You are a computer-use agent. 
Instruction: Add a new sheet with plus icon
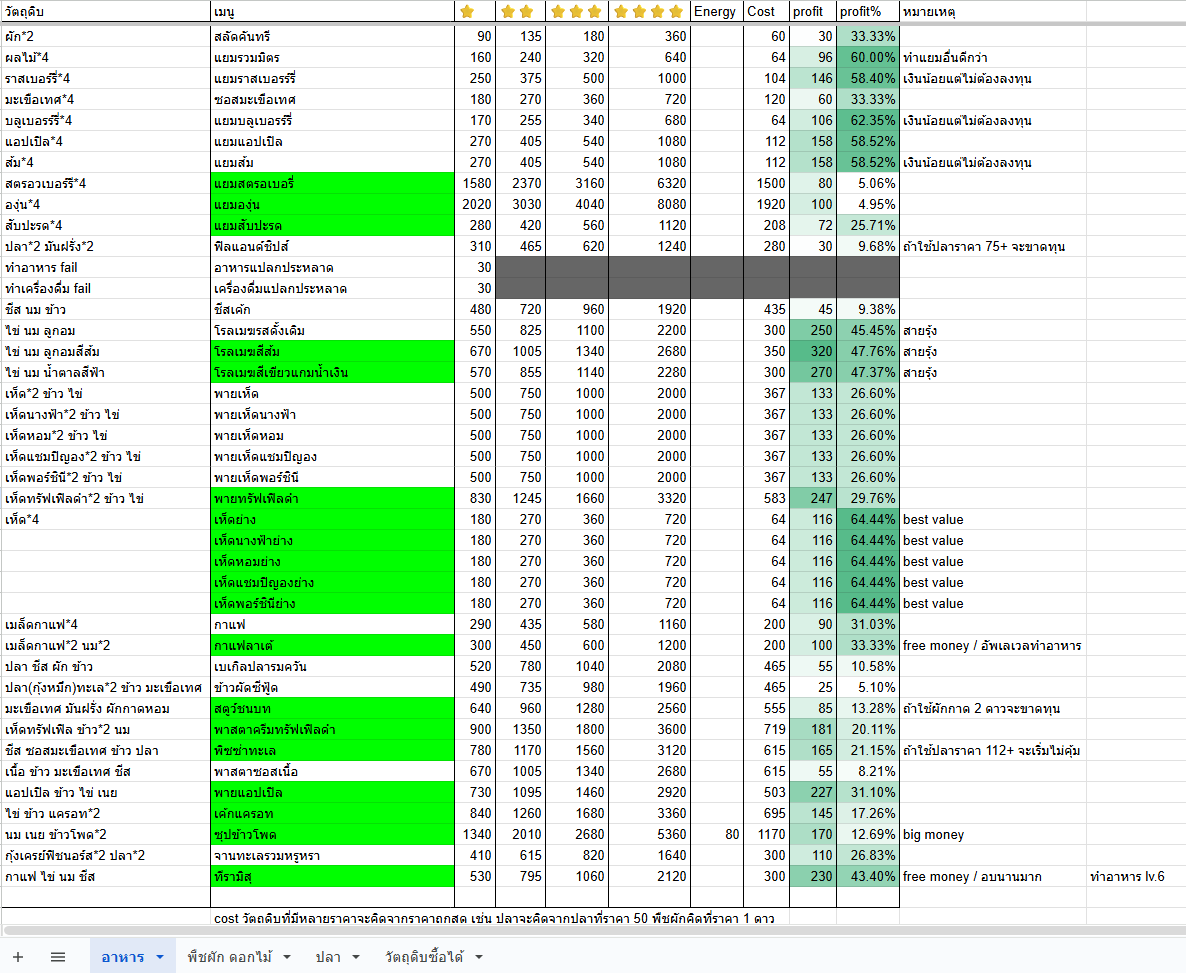(18, 956)
